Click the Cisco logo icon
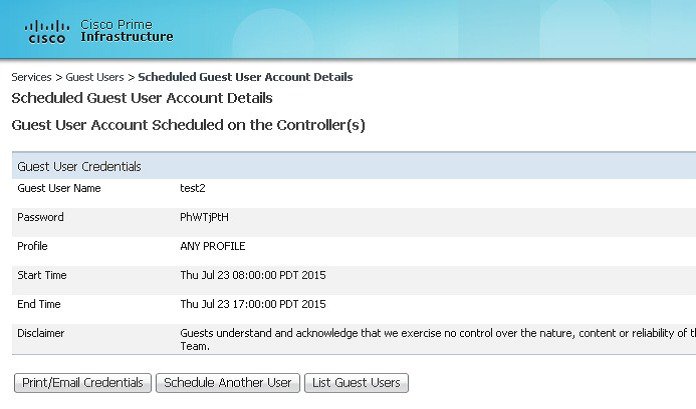Screen dimensions: 696x409 pyautogui.click(x=46, y=31)
